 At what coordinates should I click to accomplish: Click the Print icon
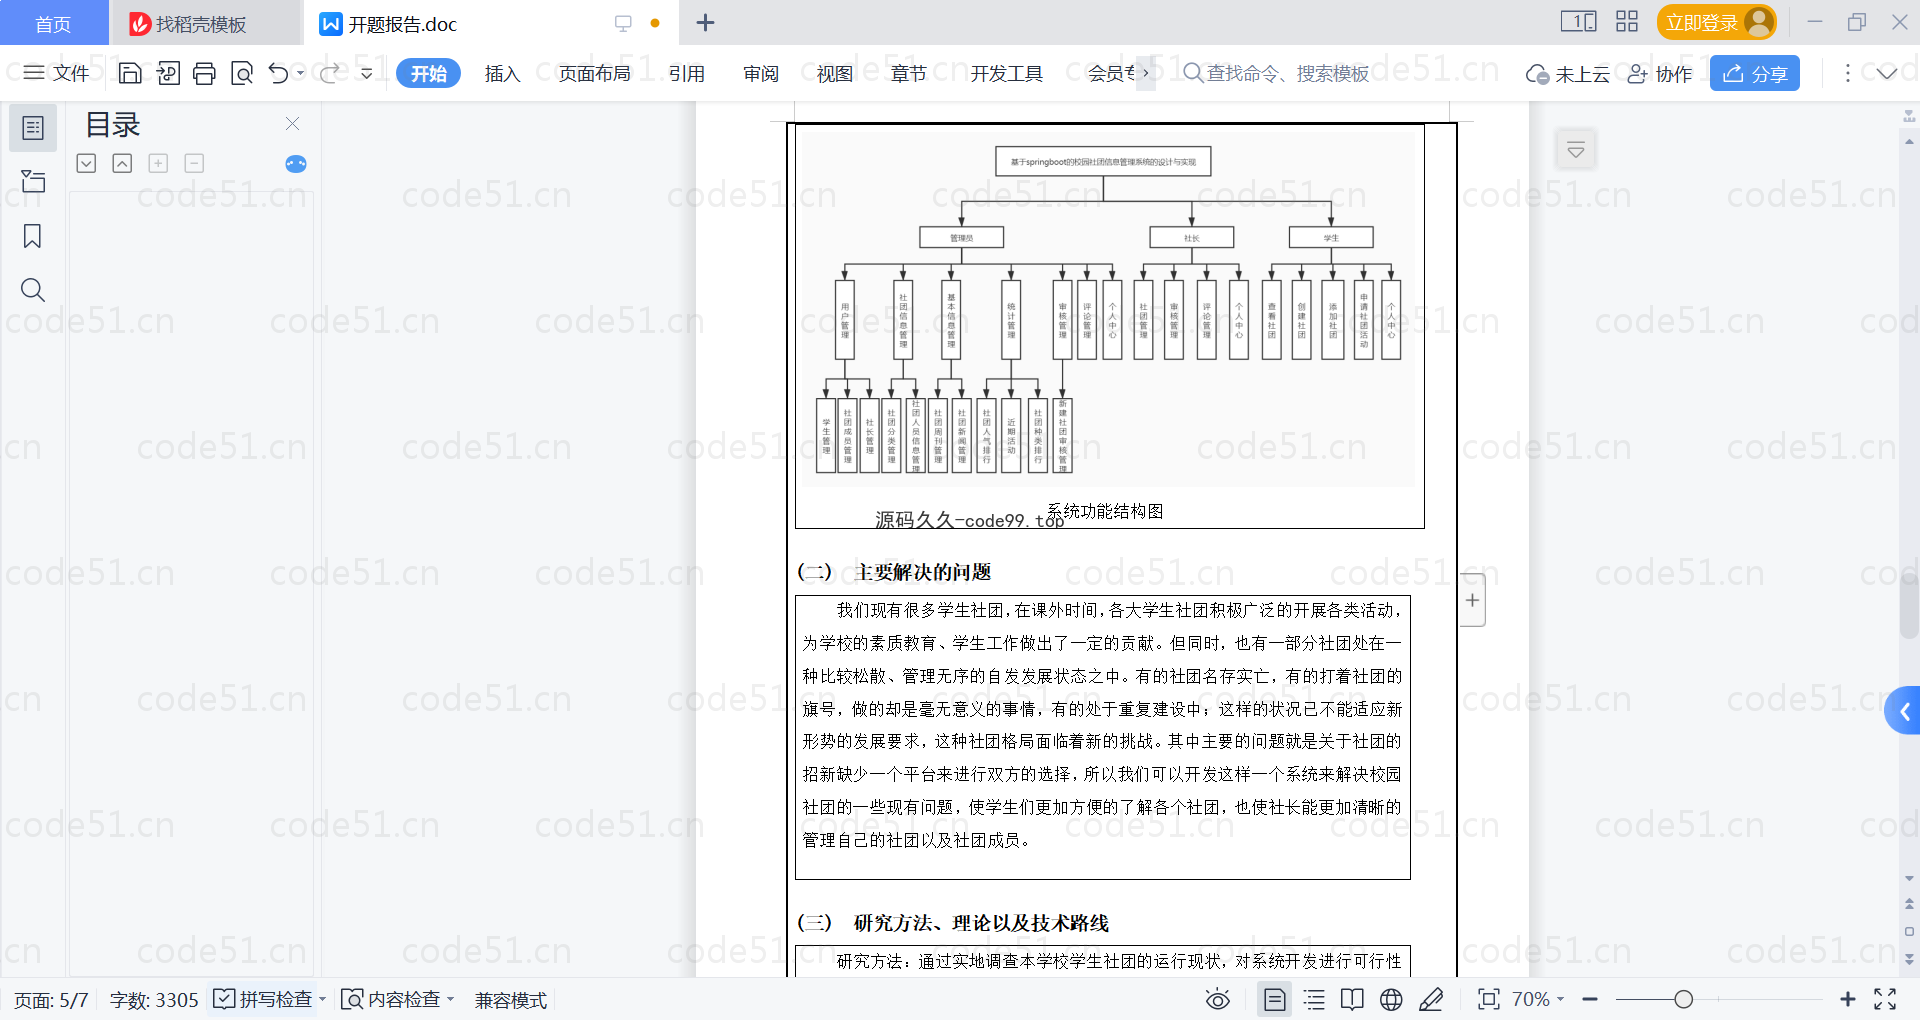[204, 73]
